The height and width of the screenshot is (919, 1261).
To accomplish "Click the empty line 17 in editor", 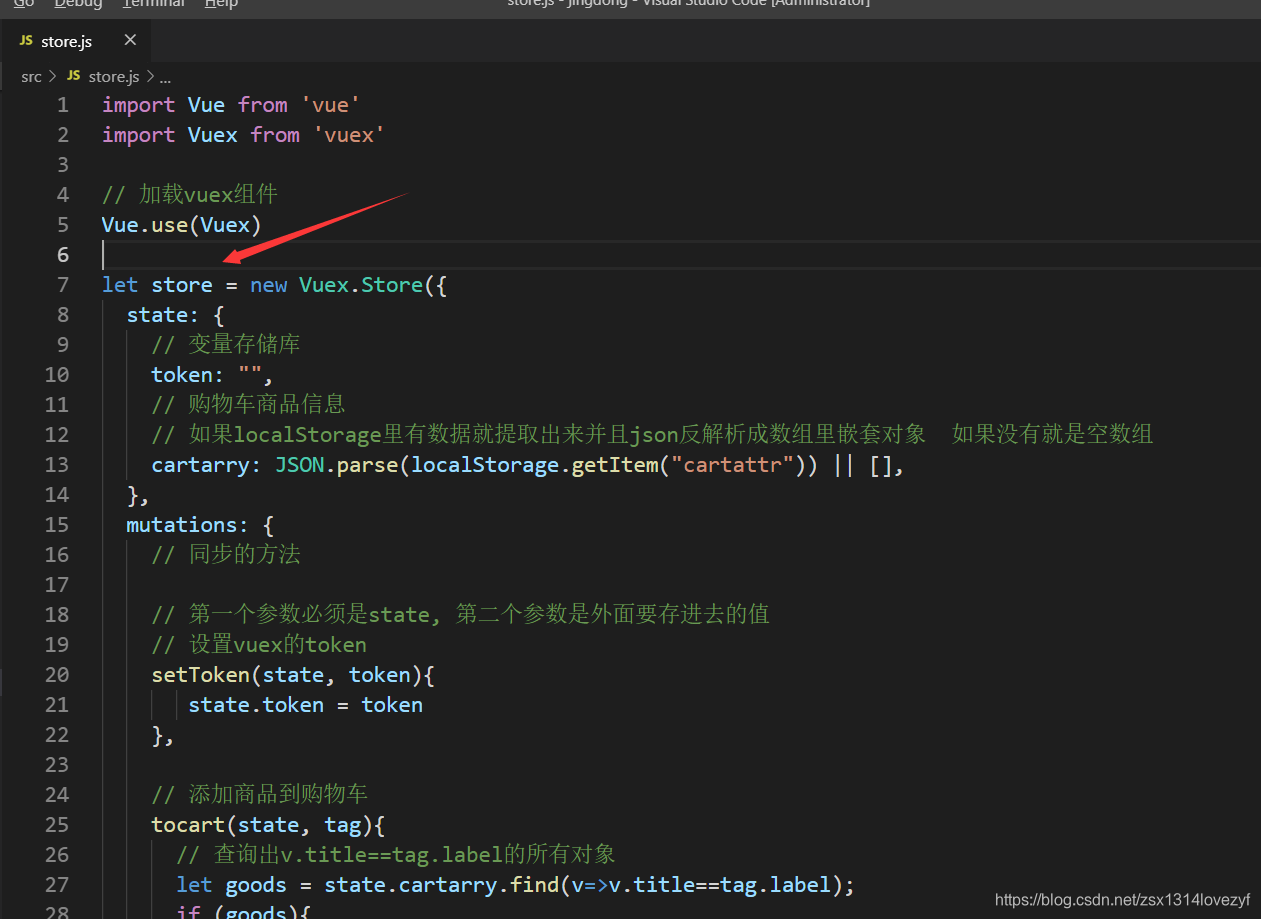I will [x=680, y=585].
